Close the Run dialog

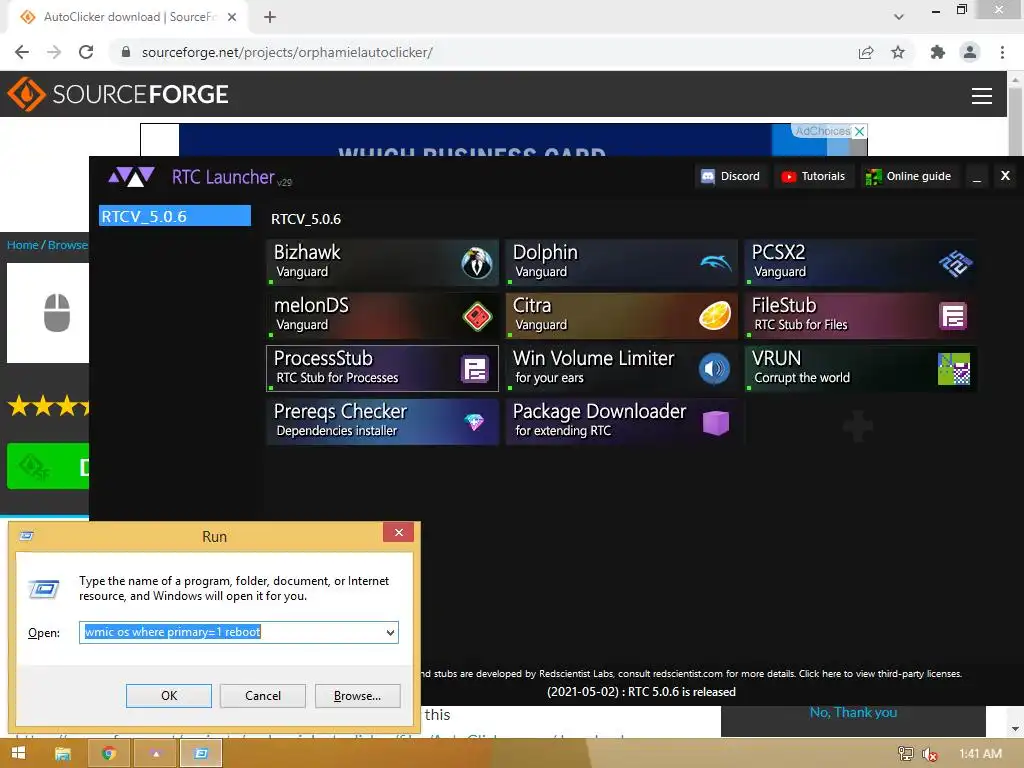click(x=399, y=532)
